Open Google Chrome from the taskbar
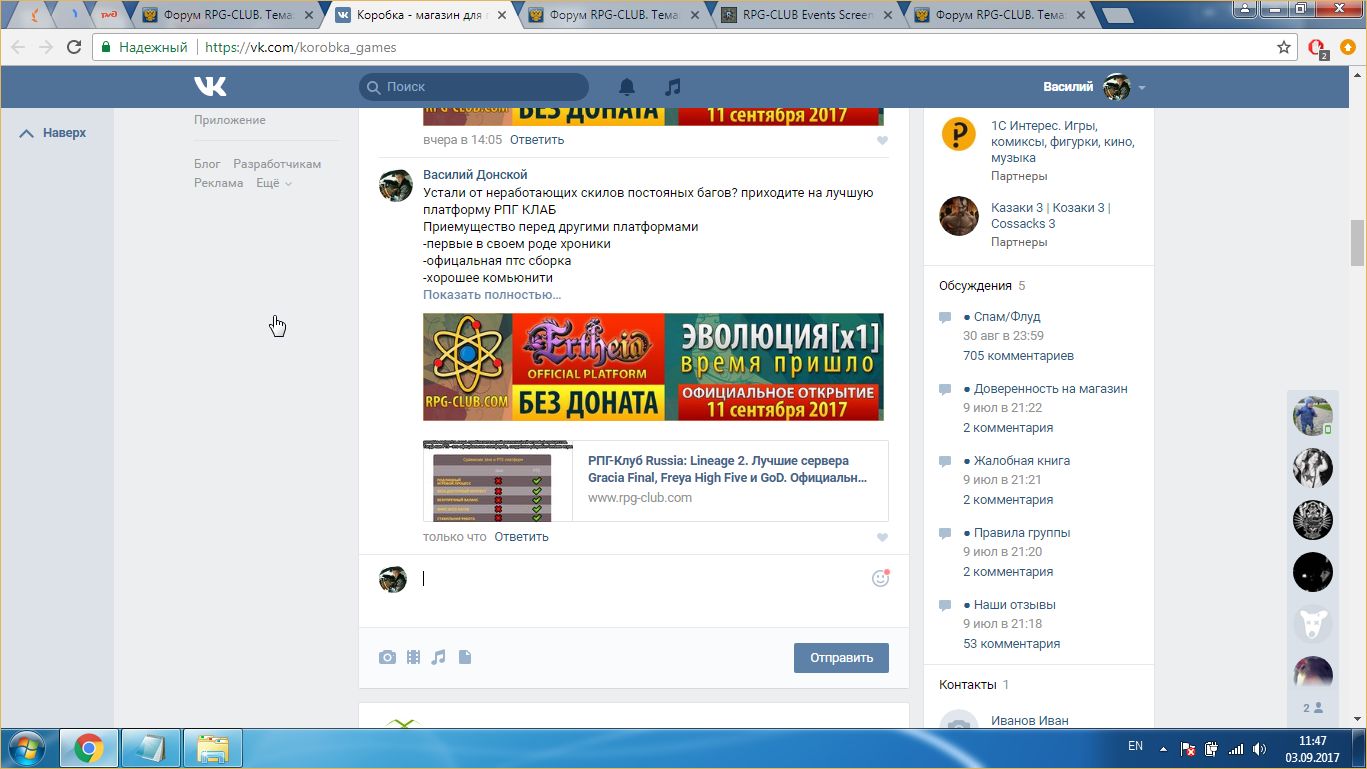Screen dimensions: 1367x769 [x=89, y=748]
